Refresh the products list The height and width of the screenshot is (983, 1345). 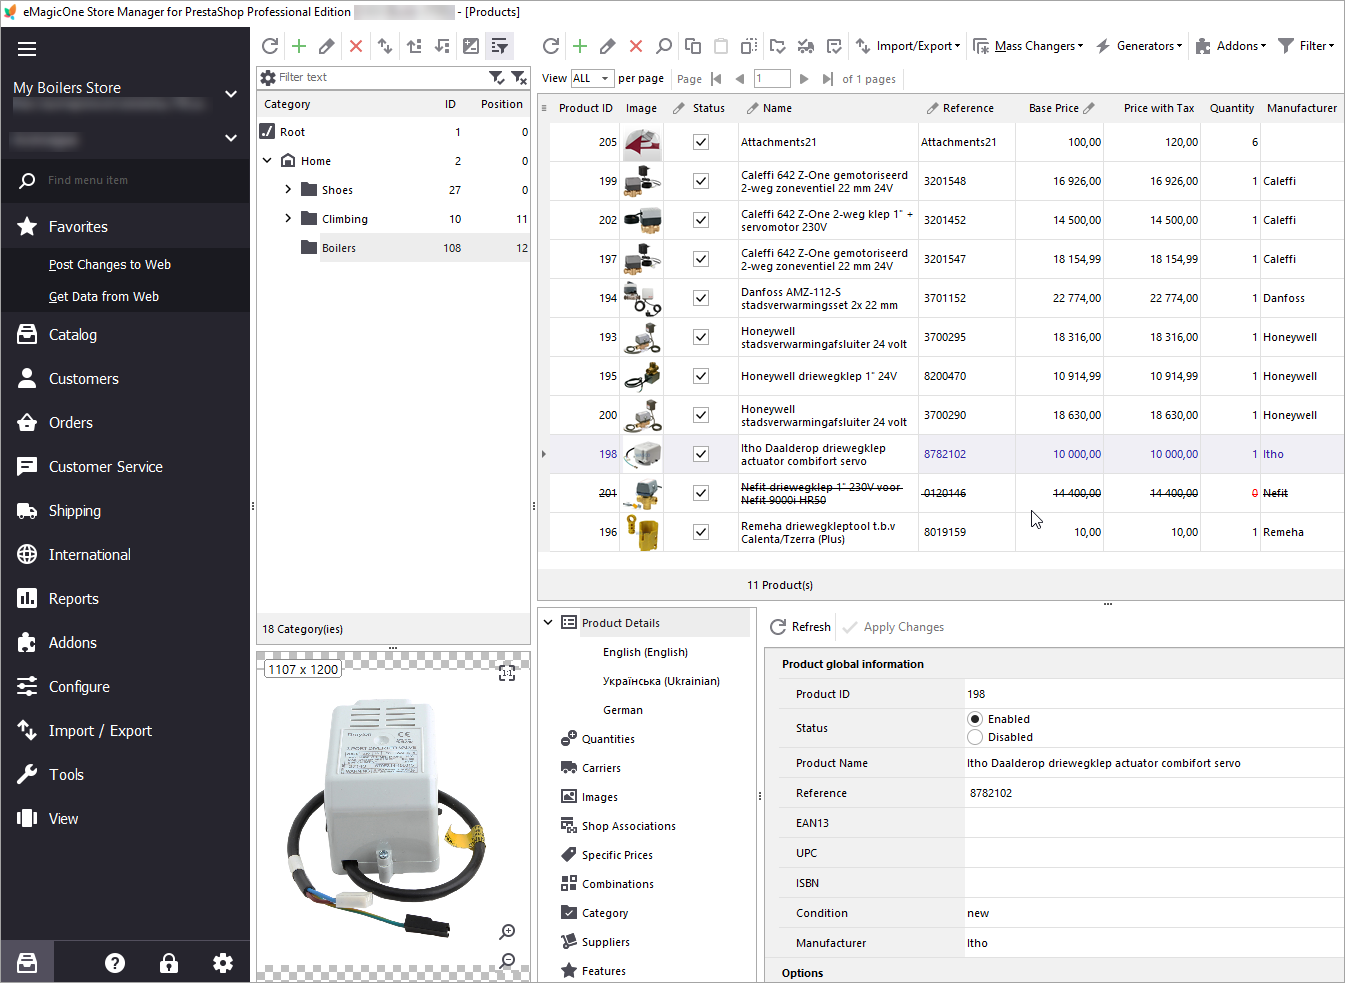[x=551, y=46]
